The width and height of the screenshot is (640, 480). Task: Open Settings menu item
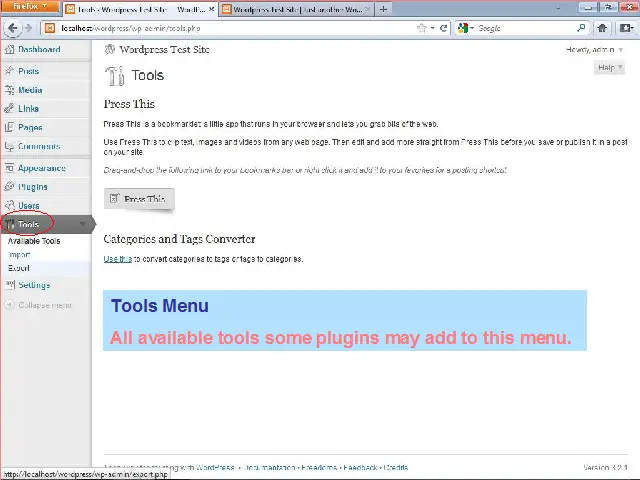point(34,285)
